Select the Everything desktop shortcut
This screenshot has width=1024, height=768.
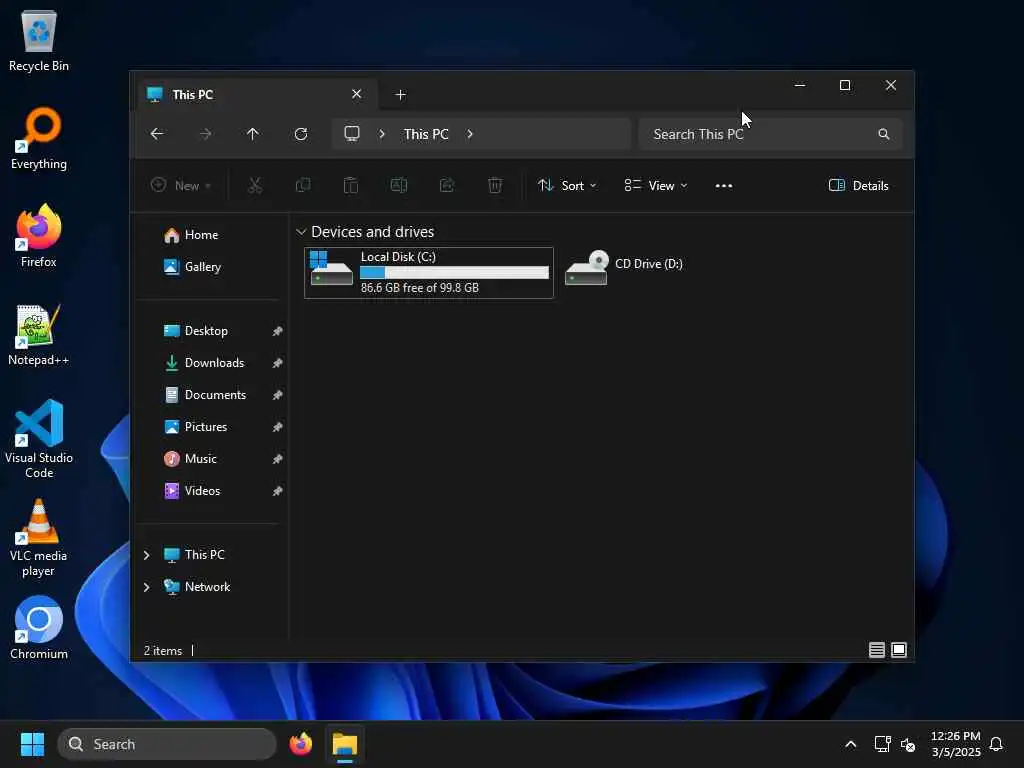39,138
